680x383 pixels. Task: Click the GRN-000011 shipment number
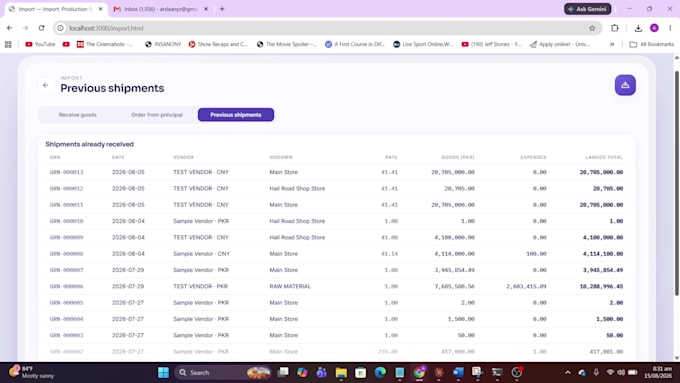pos(66,205)
